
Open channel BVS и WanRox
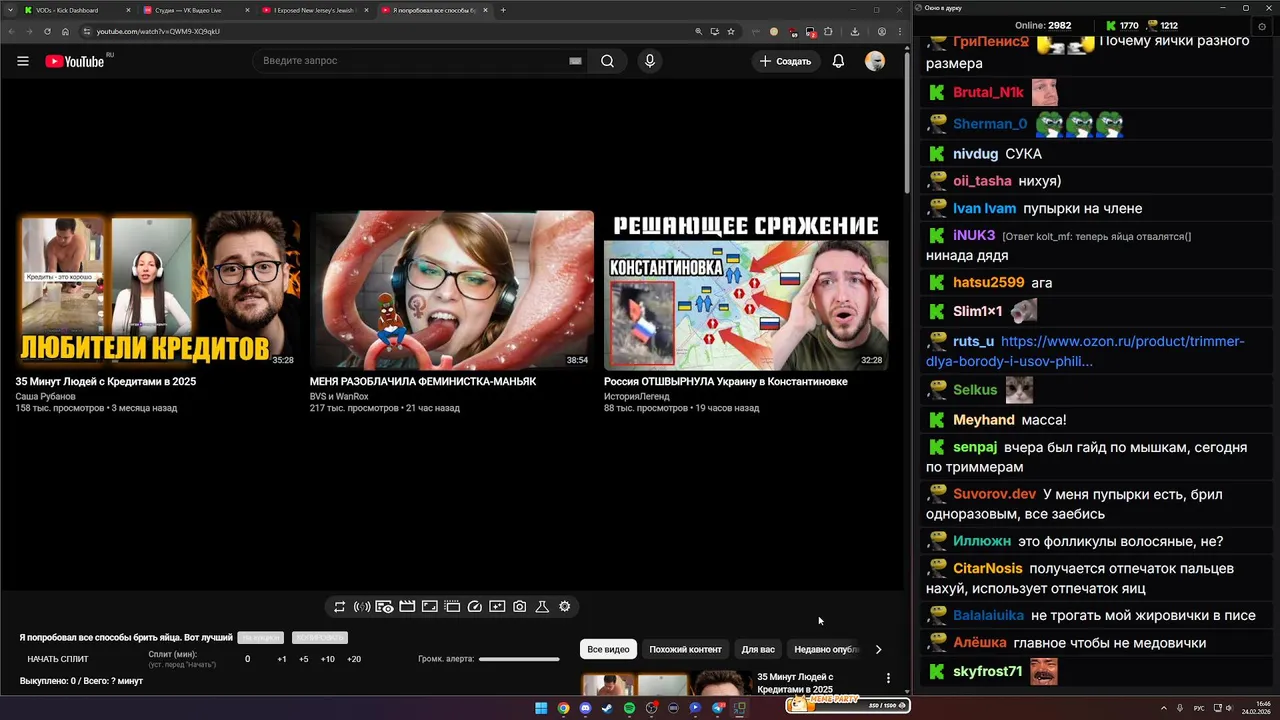(x=339, y=396)
